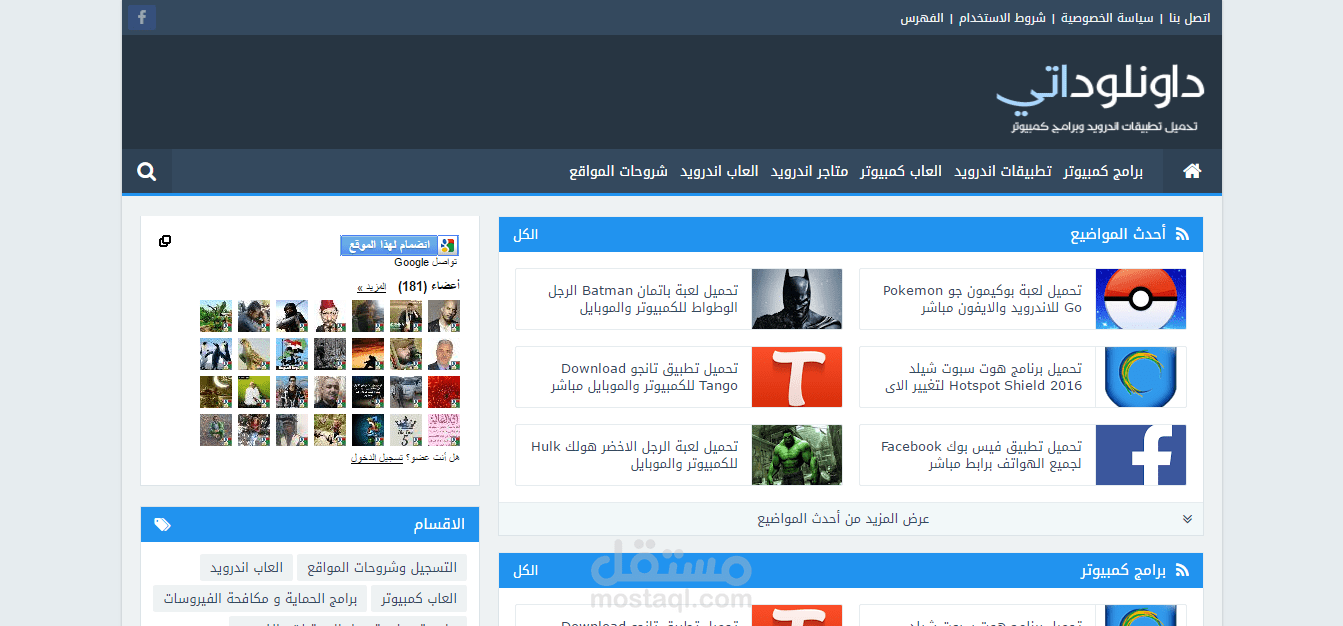This screenshot has width=1343, height=626.
Task: Open the Pokemon Go post thumbnail
Action: 1141,299
